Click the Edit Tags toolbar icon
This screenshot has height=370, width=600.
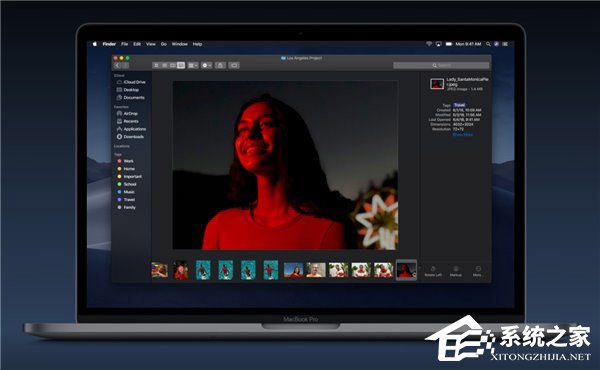point(234,65)
